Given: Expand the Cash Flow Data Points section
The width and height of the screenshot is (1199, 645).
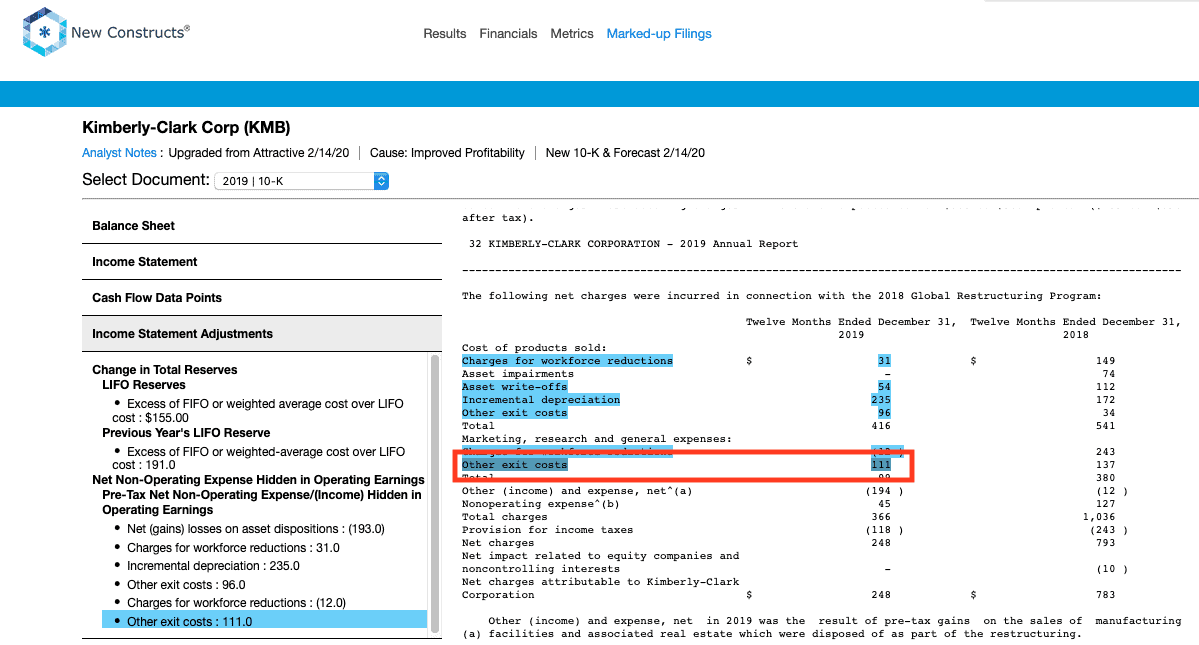Looking at the screenshot, I should click(262, 298).
